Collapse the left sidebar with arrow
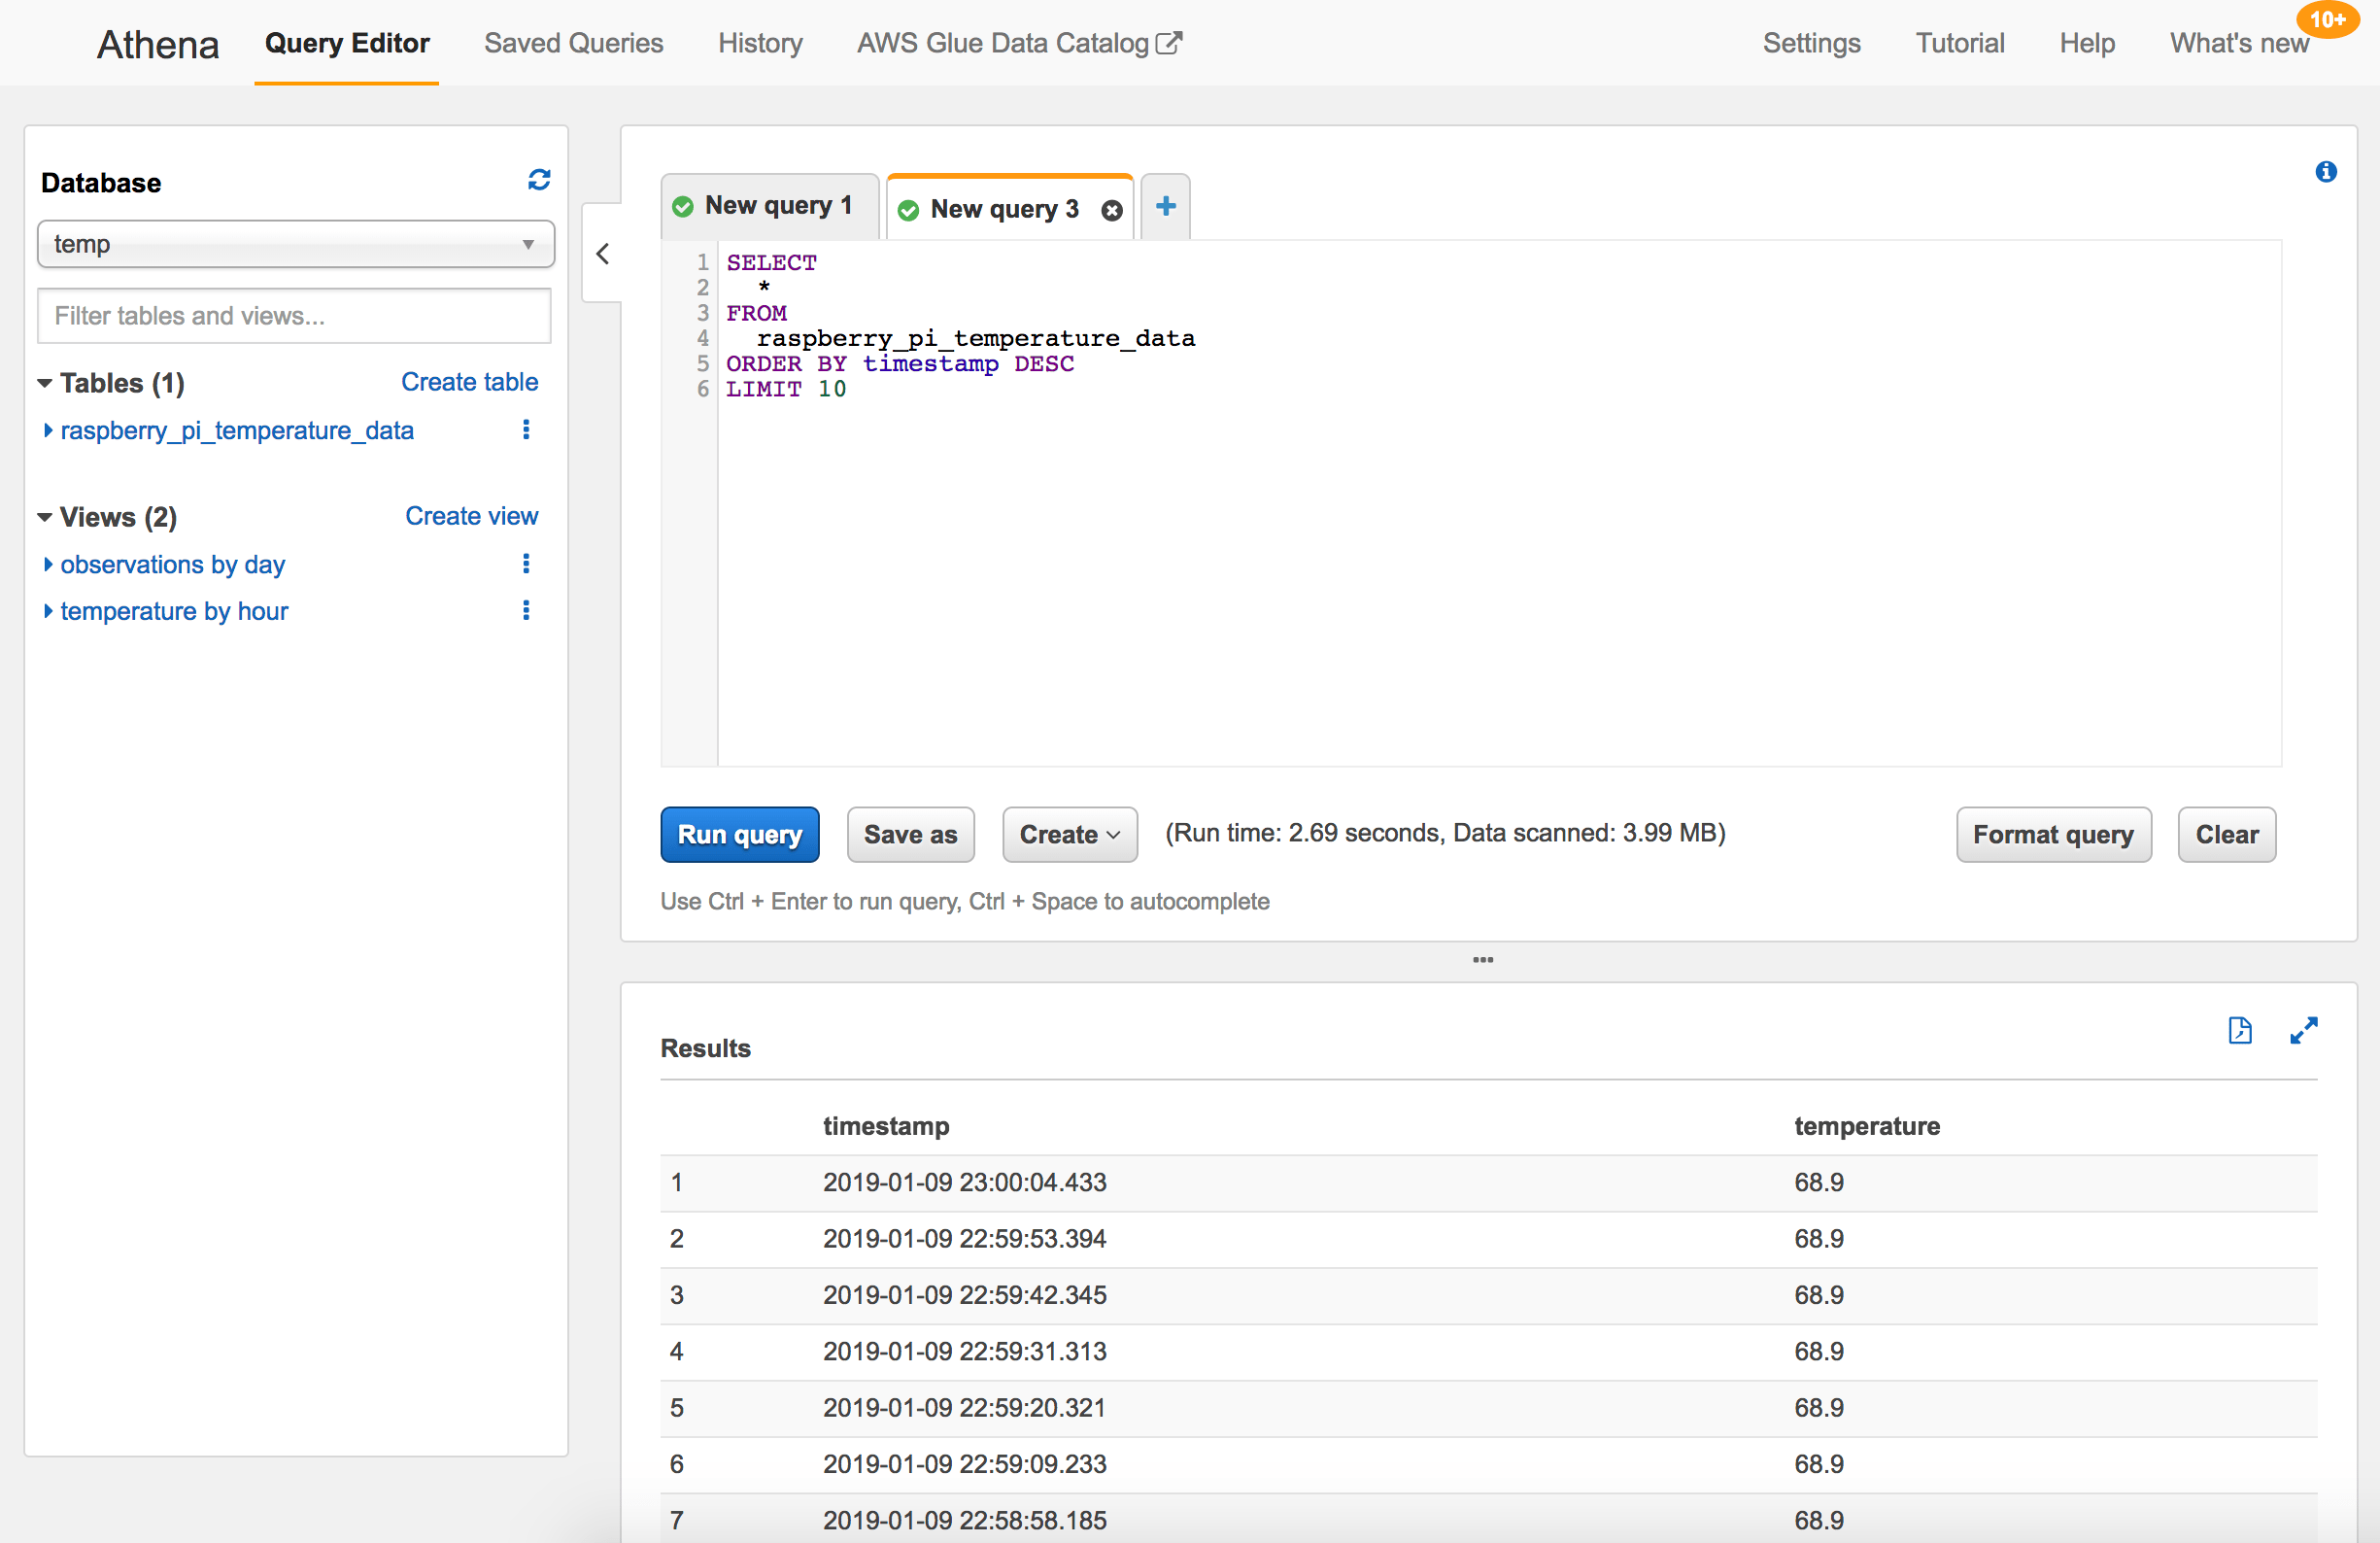2380x1543 pixels. [603, 254]
